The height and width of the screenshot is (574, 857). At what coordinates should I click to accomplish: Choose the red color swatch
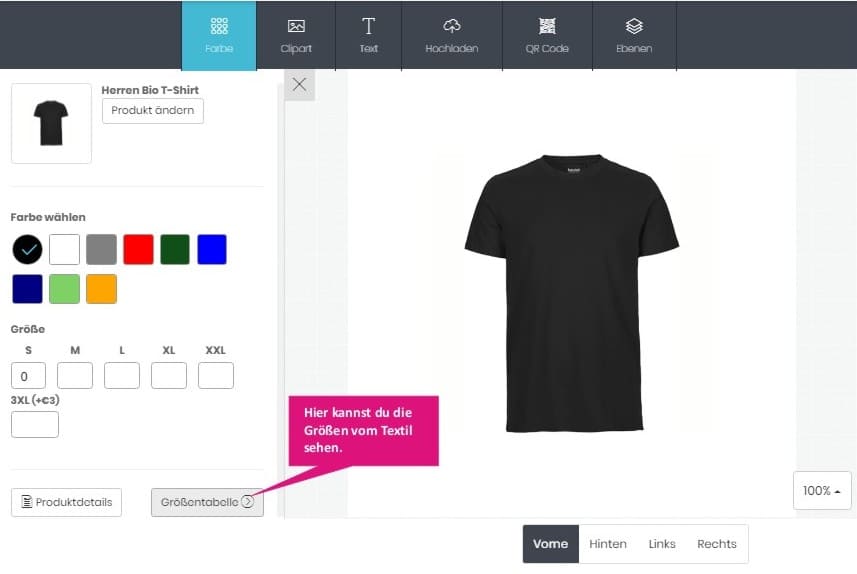tap(138, 249)
